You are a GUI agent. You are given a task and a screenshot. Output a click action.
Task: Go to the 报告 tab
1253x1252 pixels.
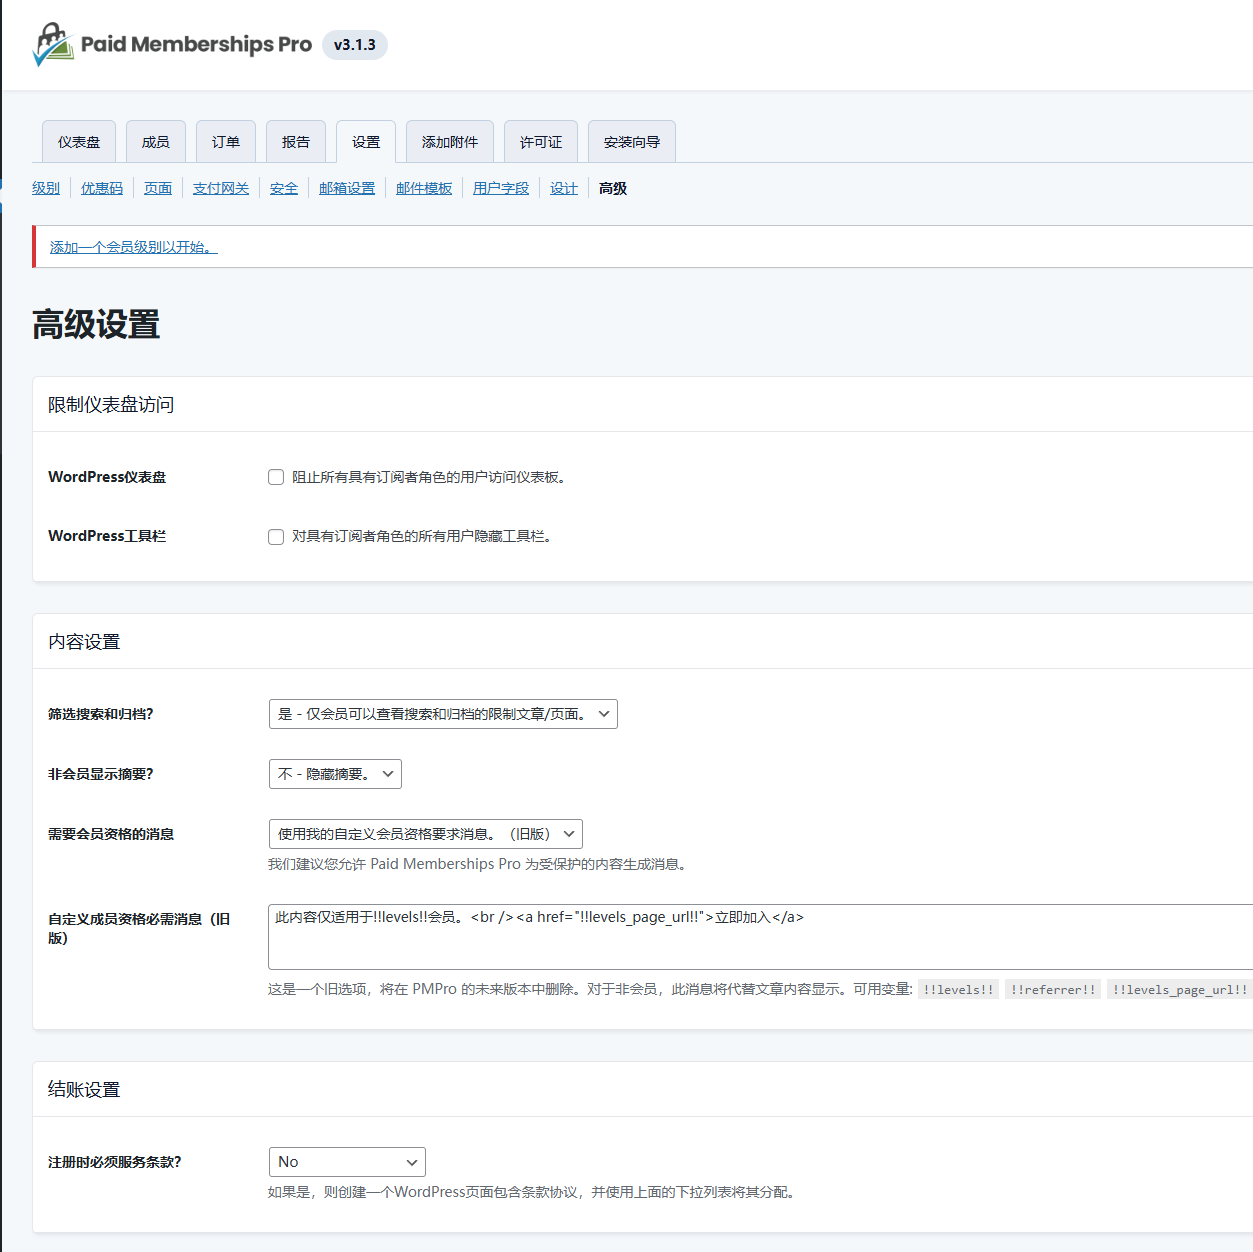click(x=296, y=142)
